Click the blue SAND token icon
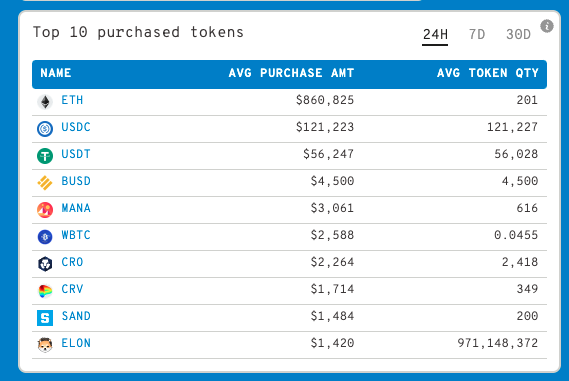Image resolution: width=569 pixels, height=381 pixels. [45, 318]
